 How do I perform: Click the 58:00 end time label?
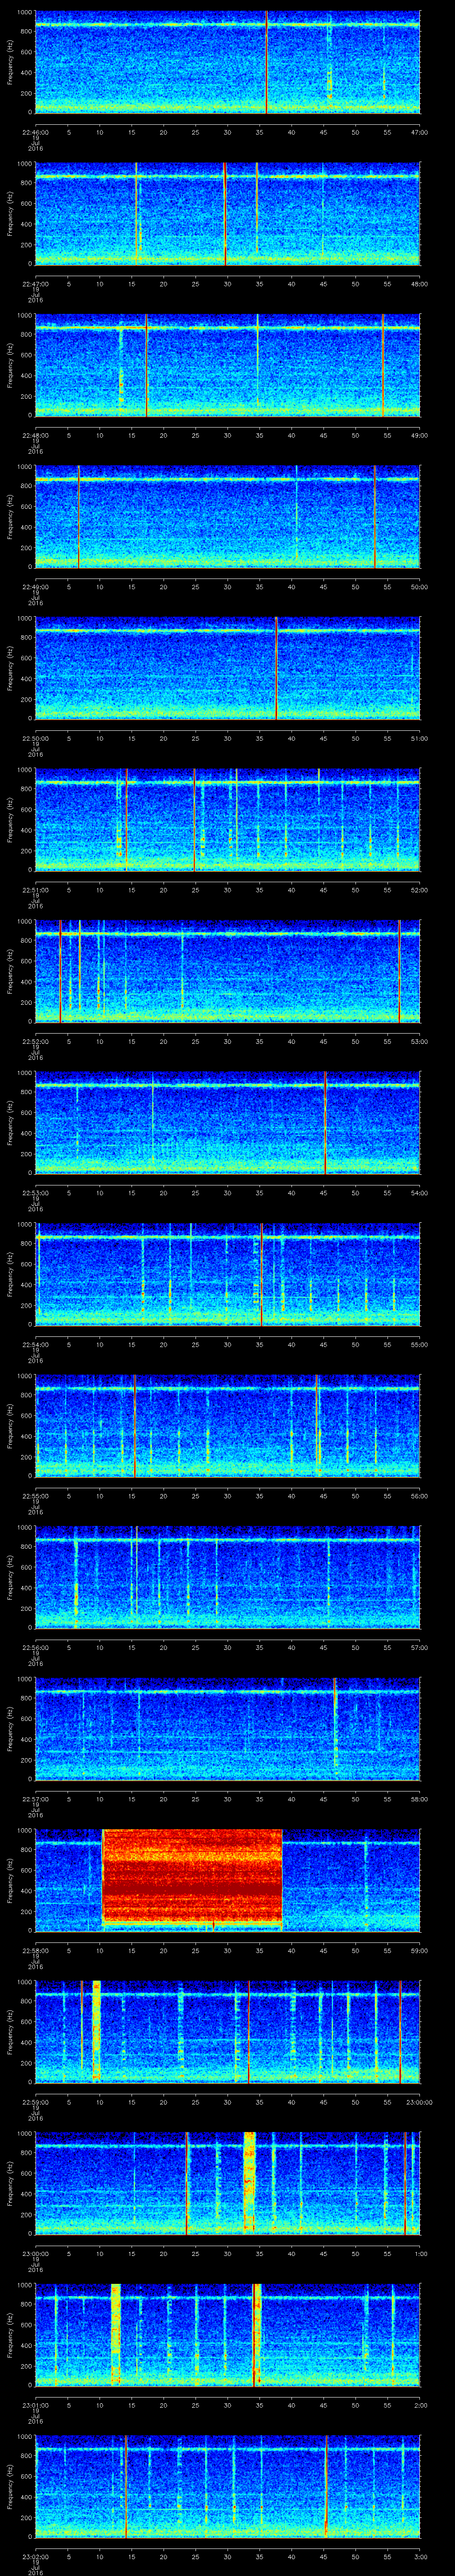point(419,1799)
